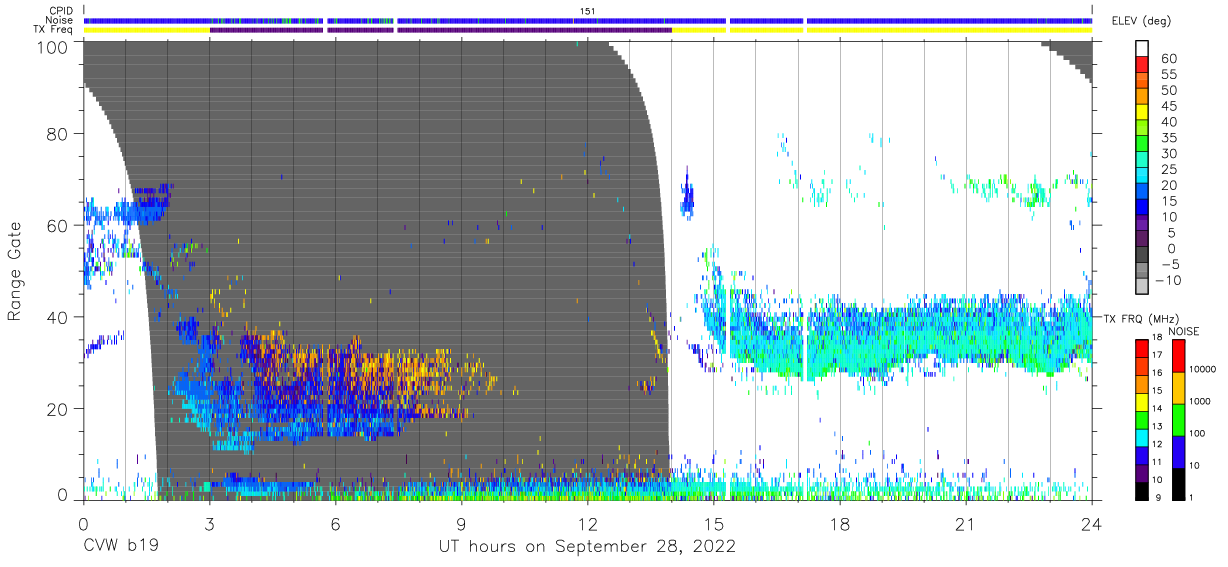1228x567 pixels.
Task: Click the TX Freq row label
Action: 54,30
